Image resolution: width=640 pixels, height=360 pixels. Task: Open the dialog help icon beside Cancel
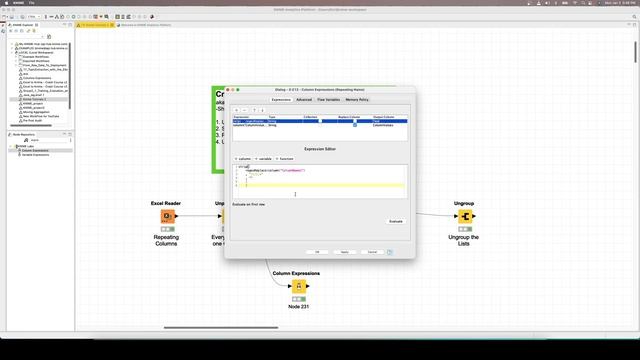coord(389,252)
